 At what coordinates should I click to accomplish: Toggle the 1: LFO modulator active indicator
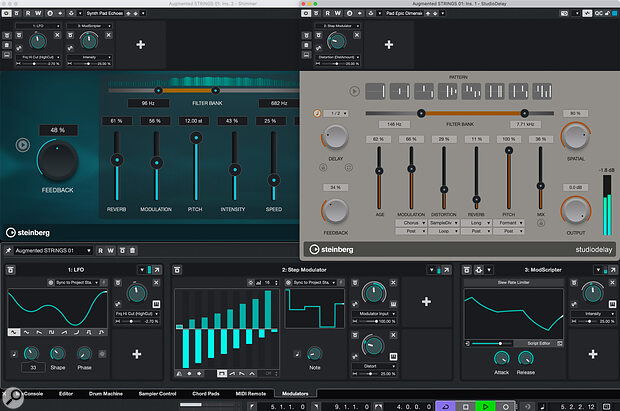(x=149, y=270)
